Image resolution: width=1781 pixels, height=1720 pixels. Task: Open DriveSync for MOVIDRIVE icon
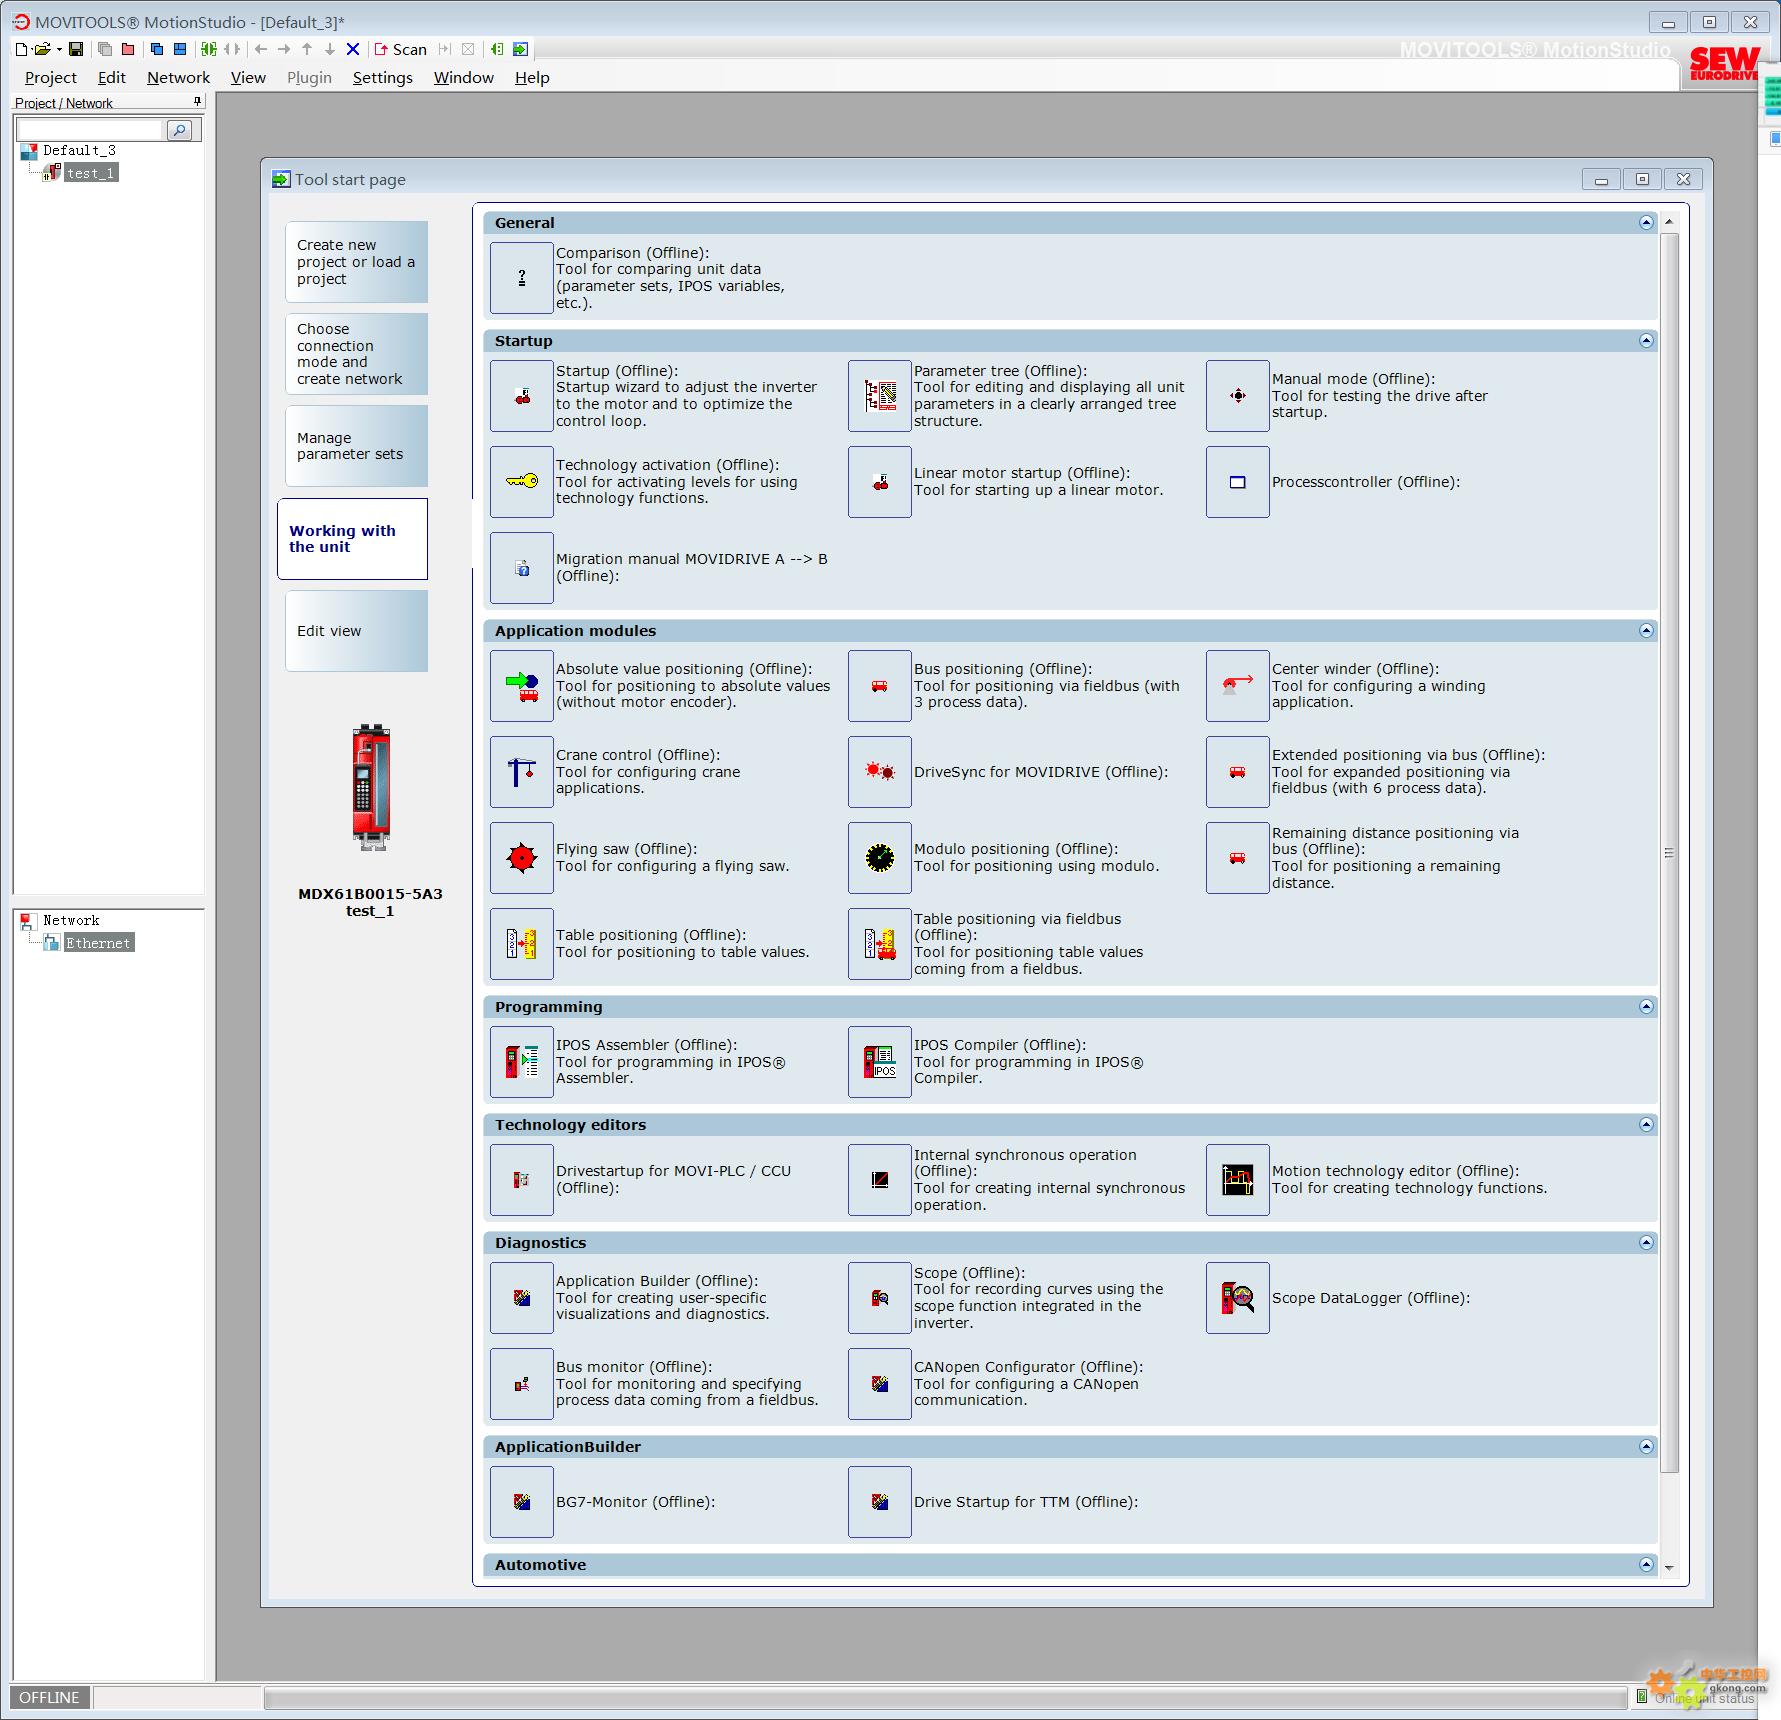(880, 772)
